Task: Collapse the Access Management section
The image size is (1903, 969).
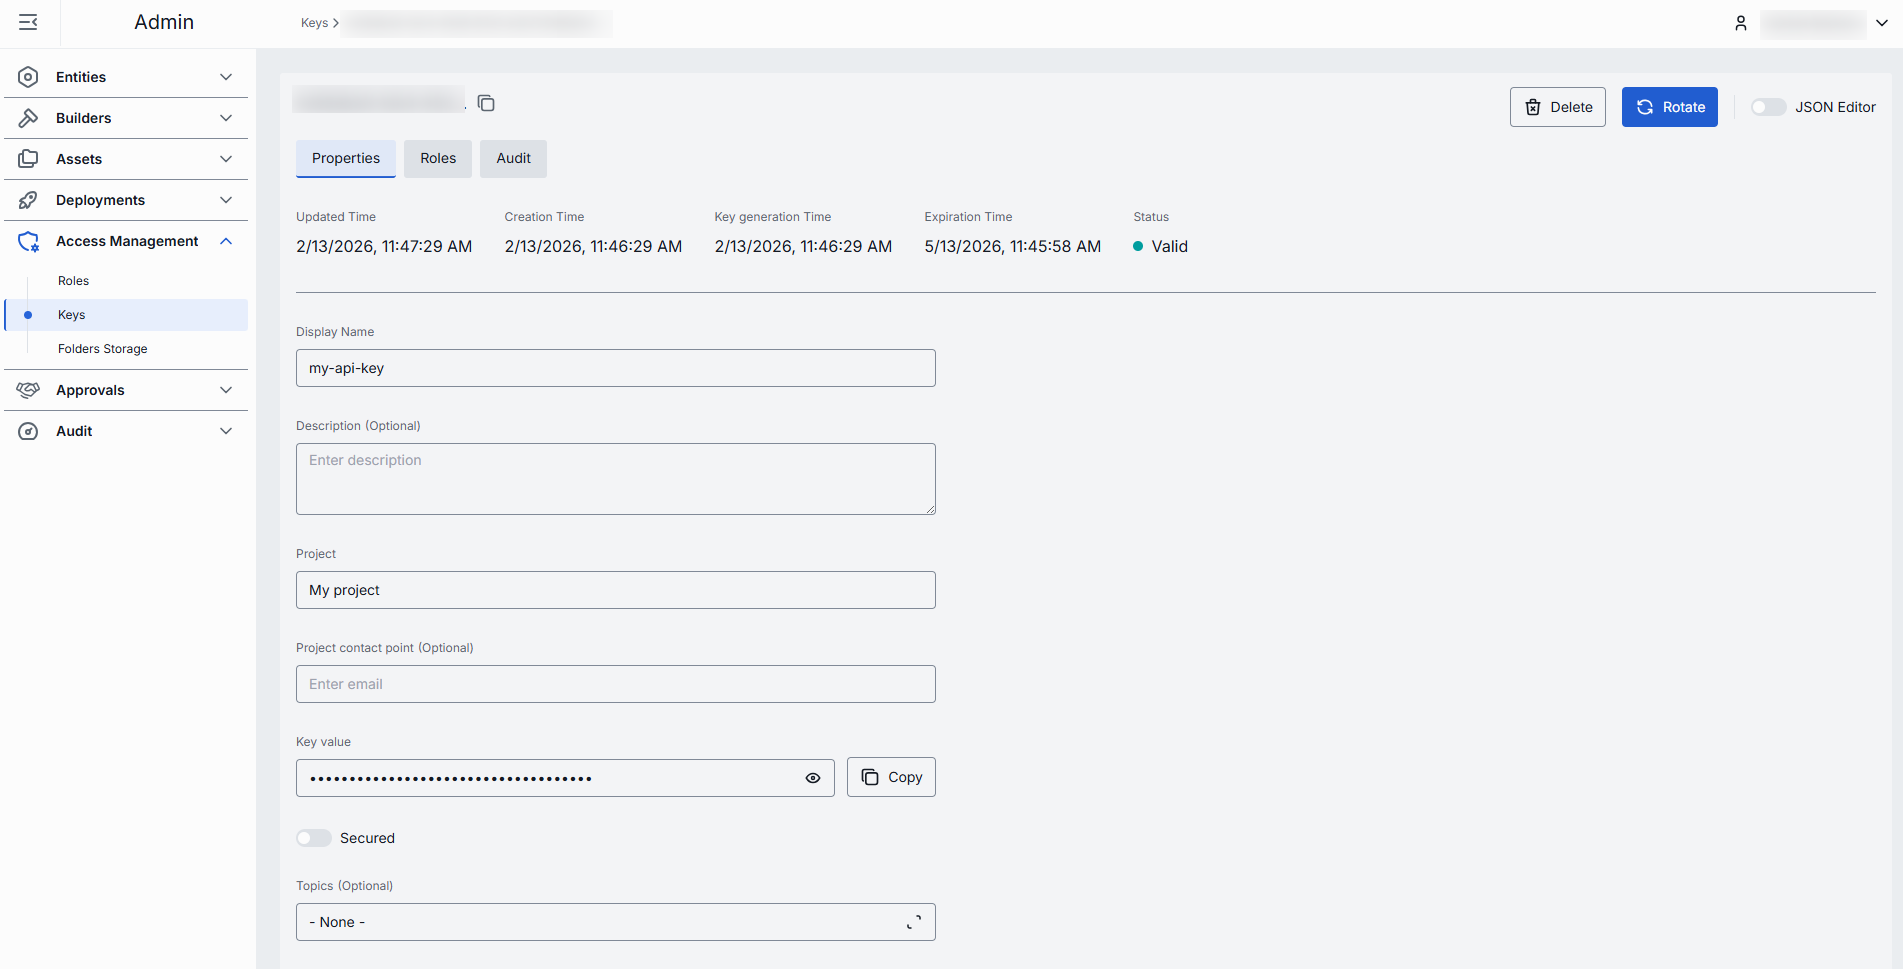Action: (226, 241)
